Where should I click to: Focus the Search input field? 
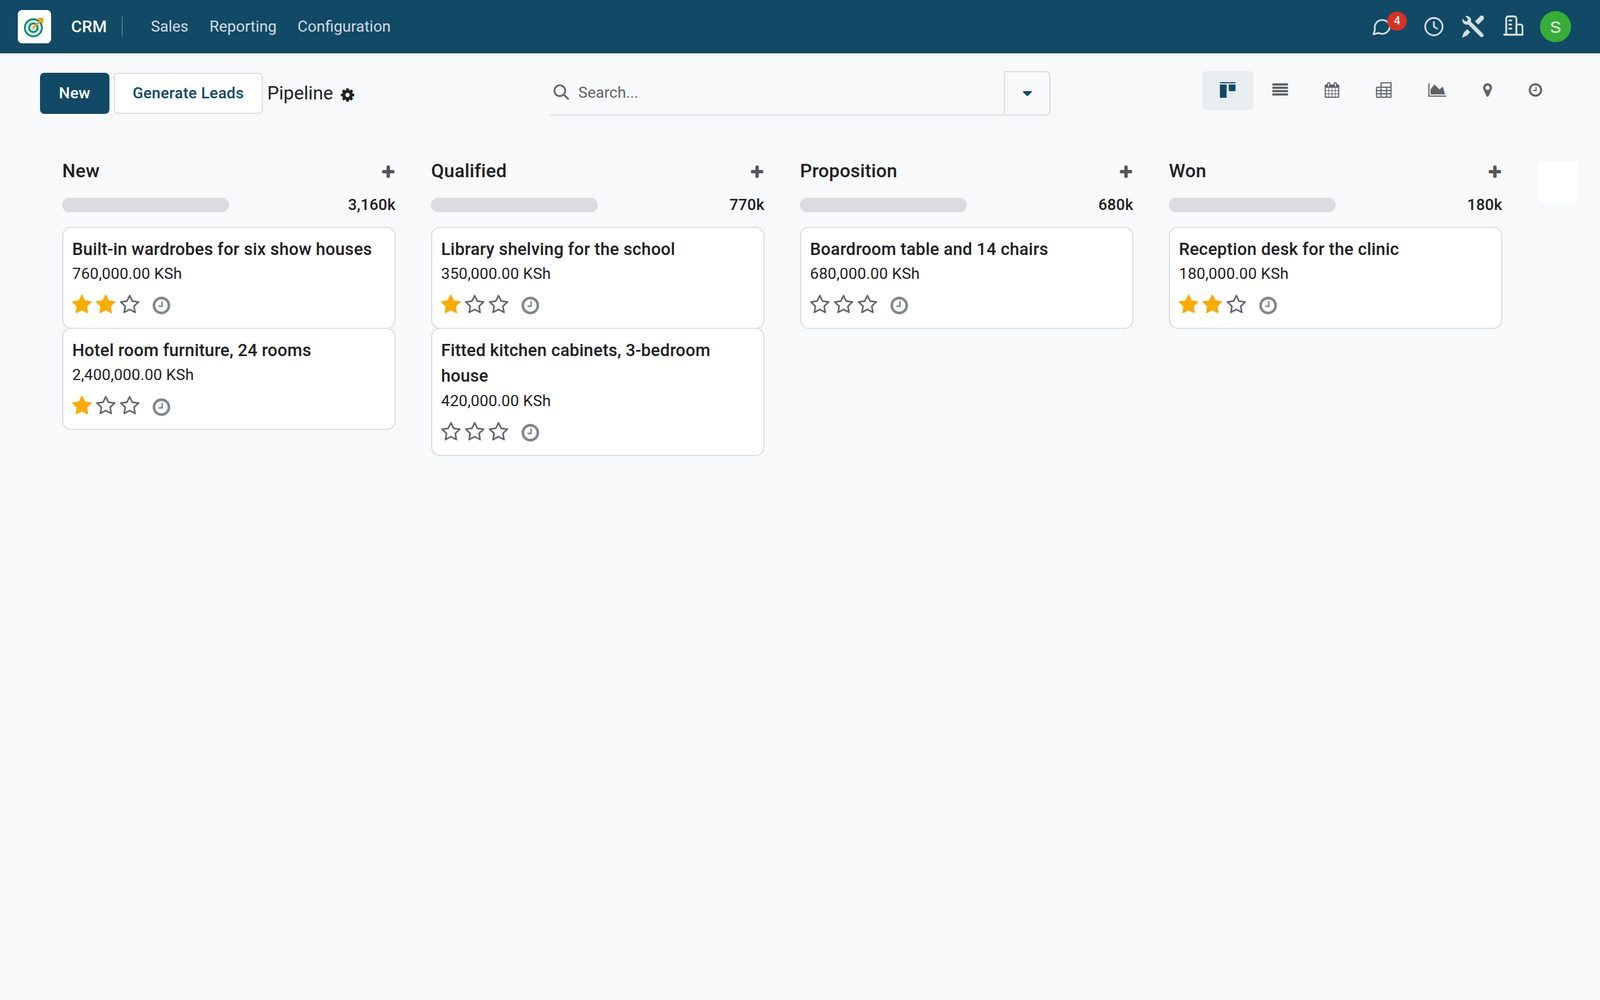point(785,93)
